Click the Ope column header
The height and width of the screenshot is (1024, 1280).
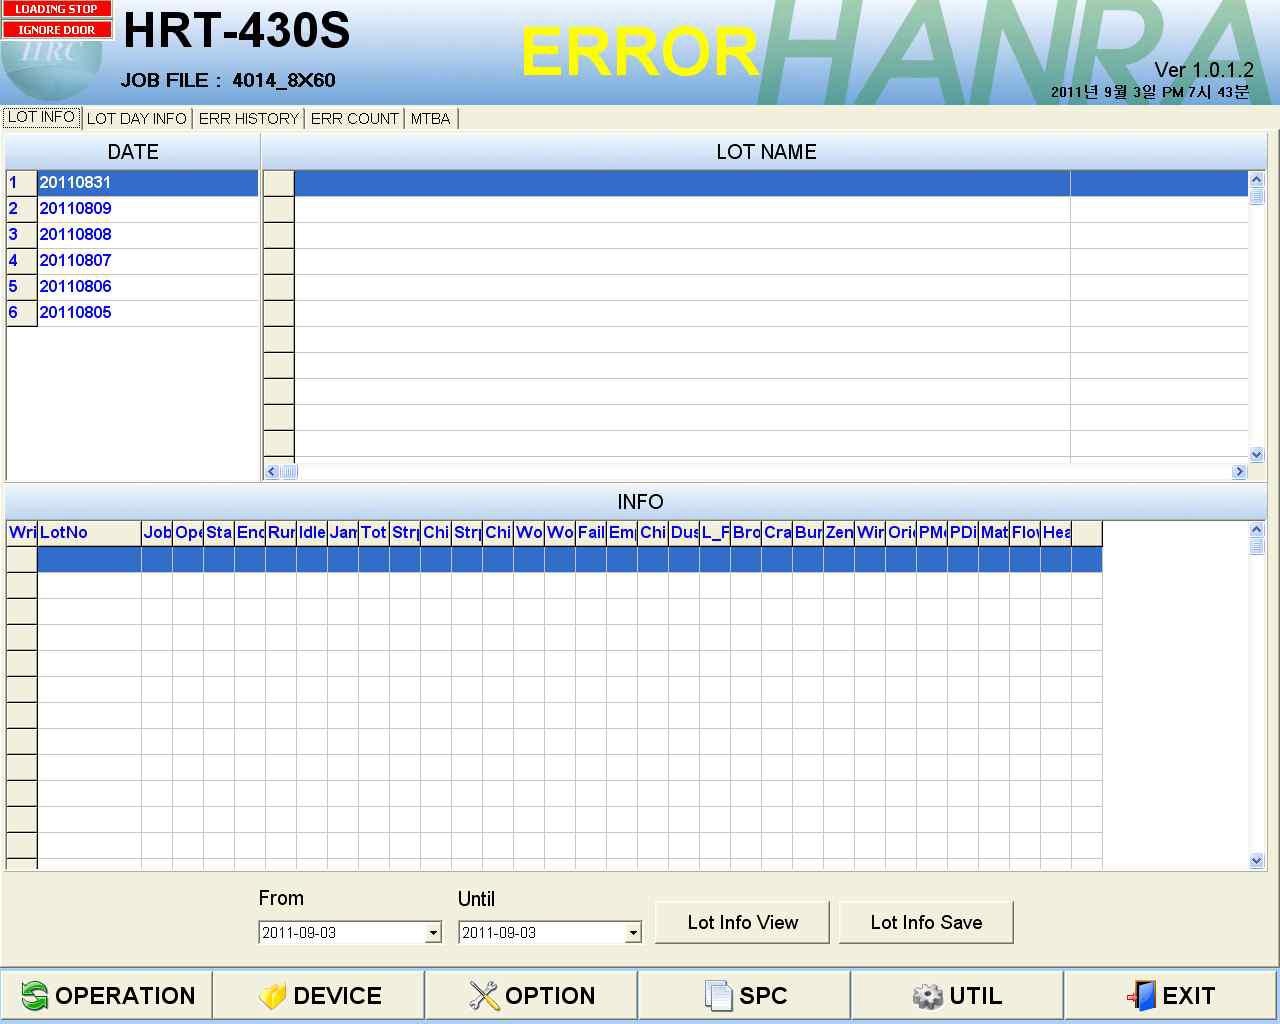pos(188,533)
